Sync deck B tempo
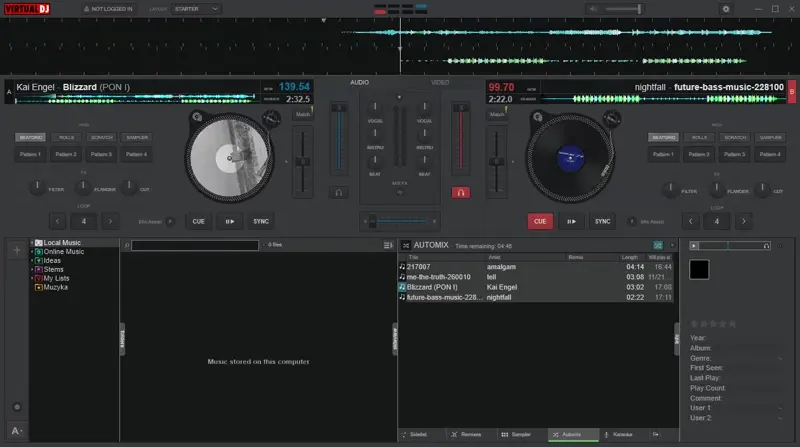This screenshot has height=447, width=800. (603, 221)
